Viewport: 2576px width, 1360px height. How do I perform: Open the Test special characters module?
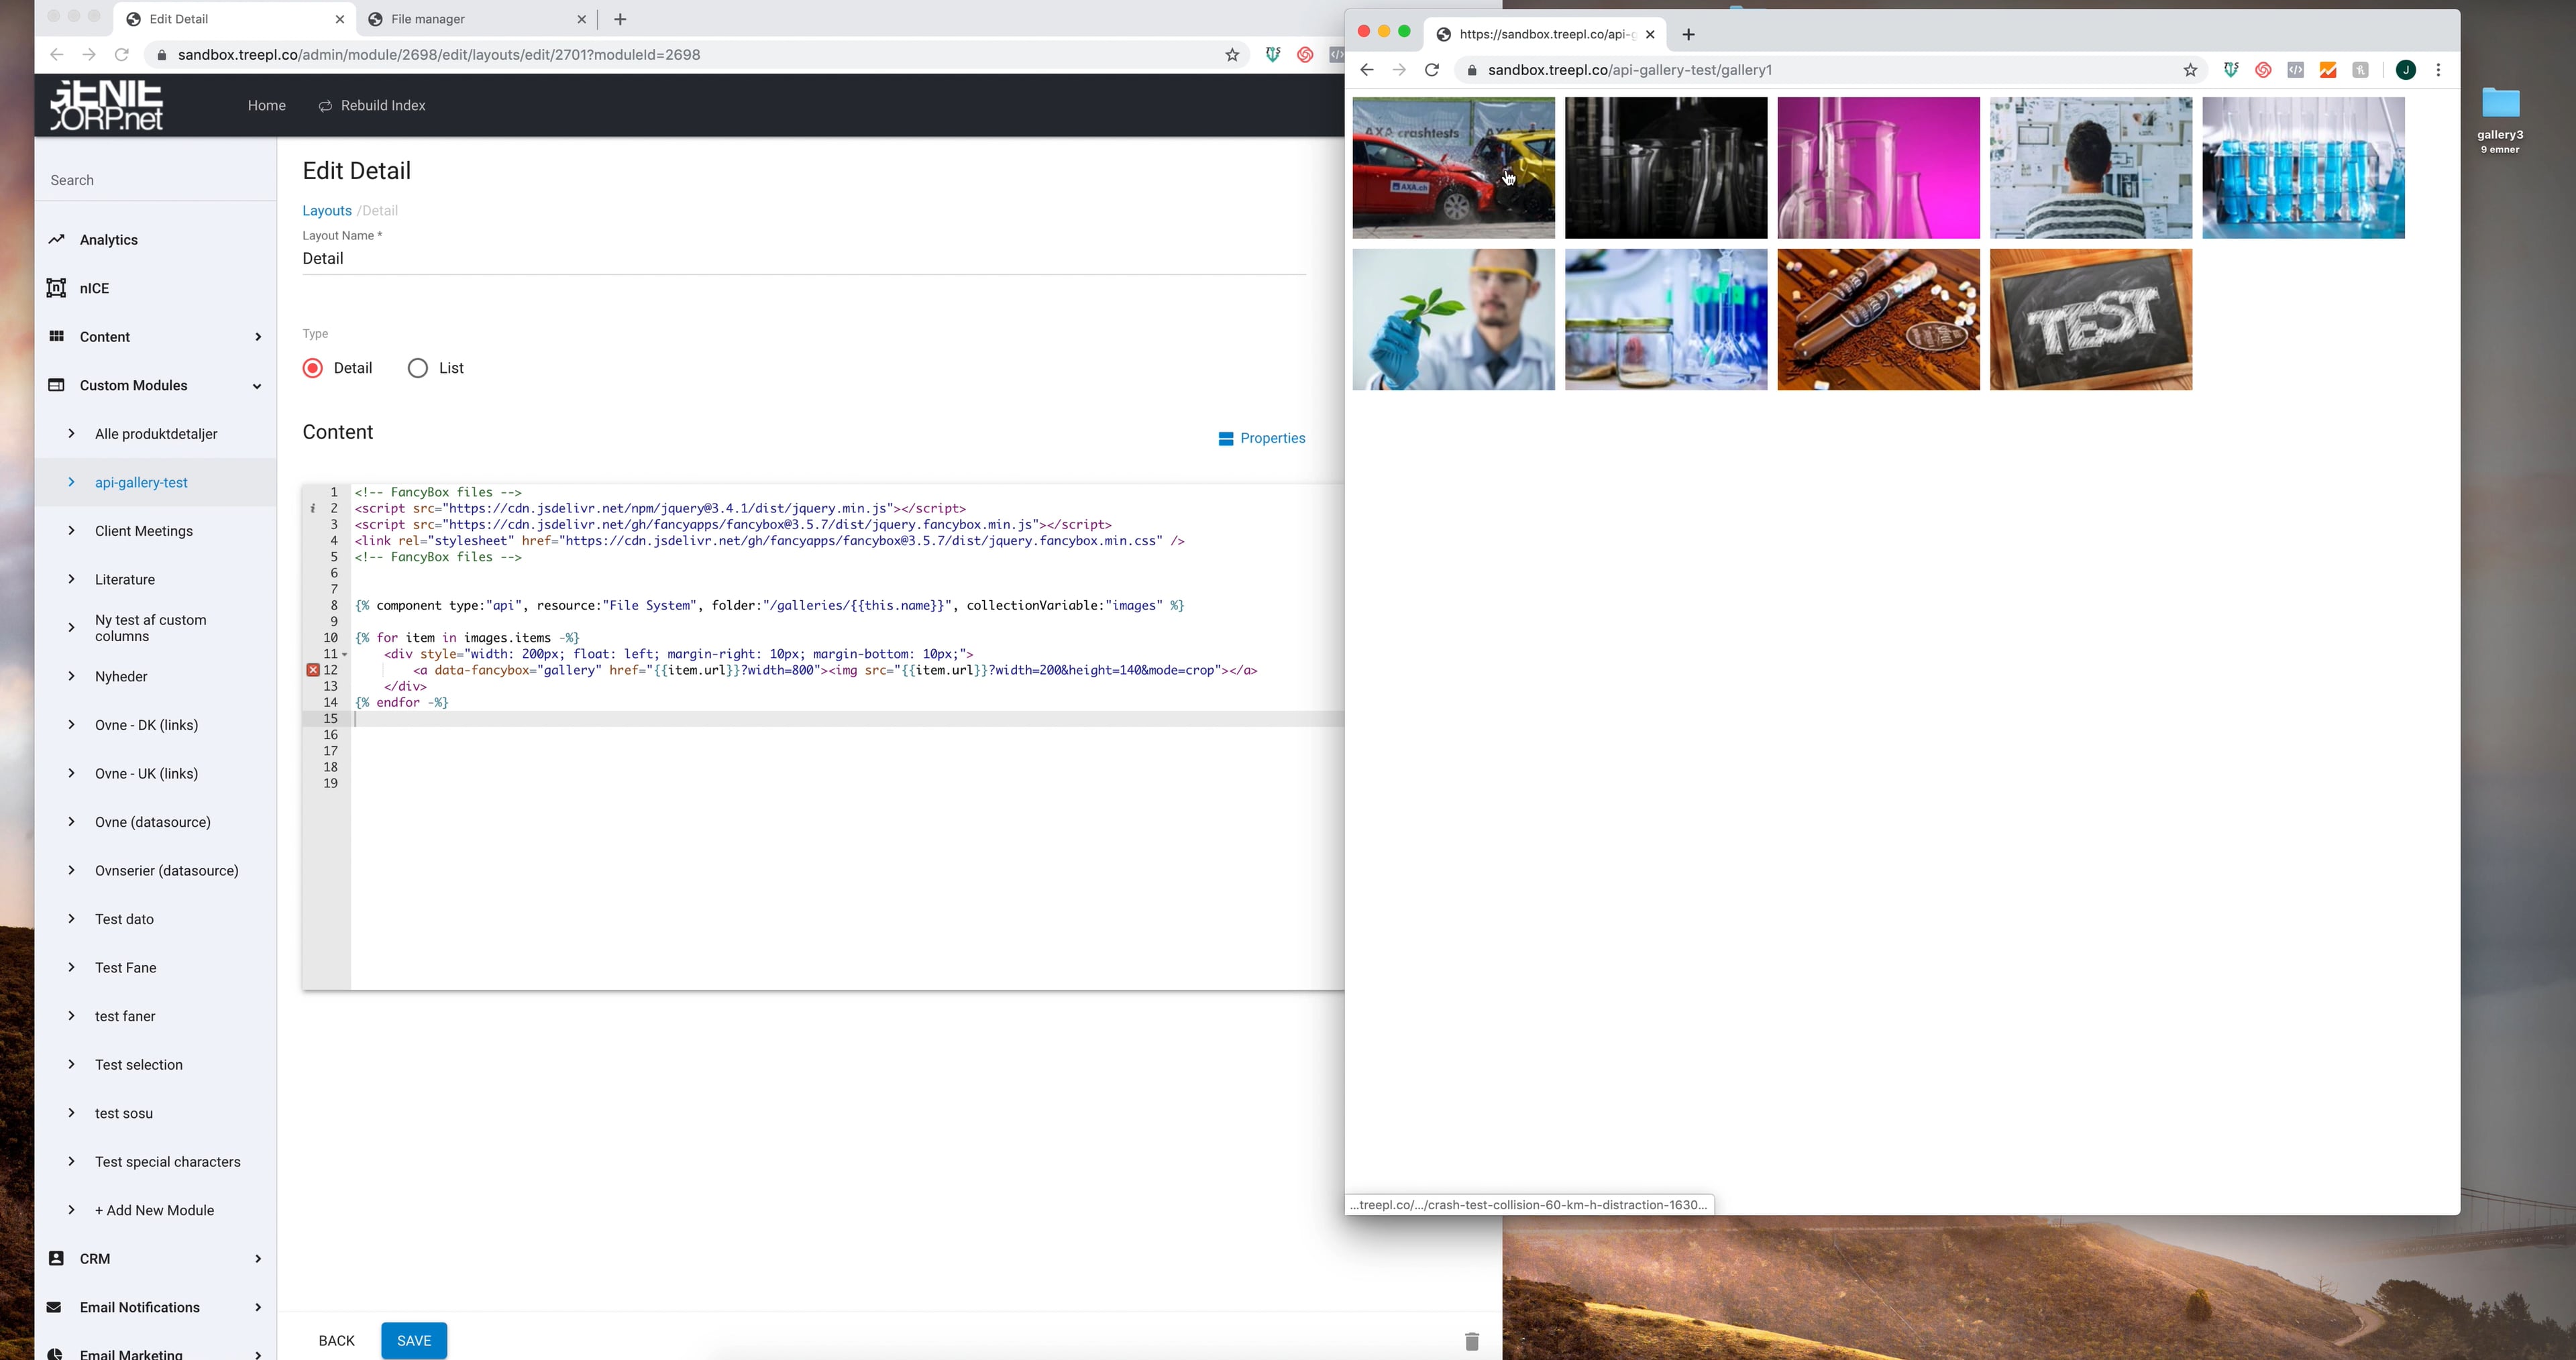(x=167, y=1162)
